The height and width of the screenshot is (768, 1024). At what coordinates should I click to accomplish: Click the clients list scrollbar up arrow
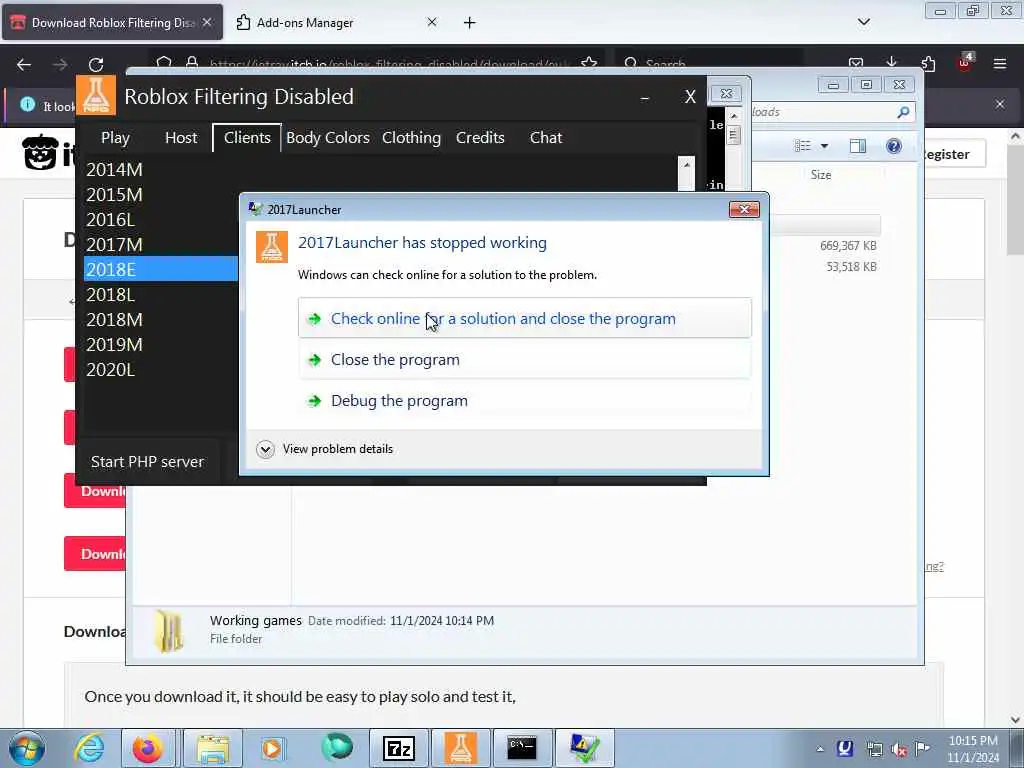[686, 165]
